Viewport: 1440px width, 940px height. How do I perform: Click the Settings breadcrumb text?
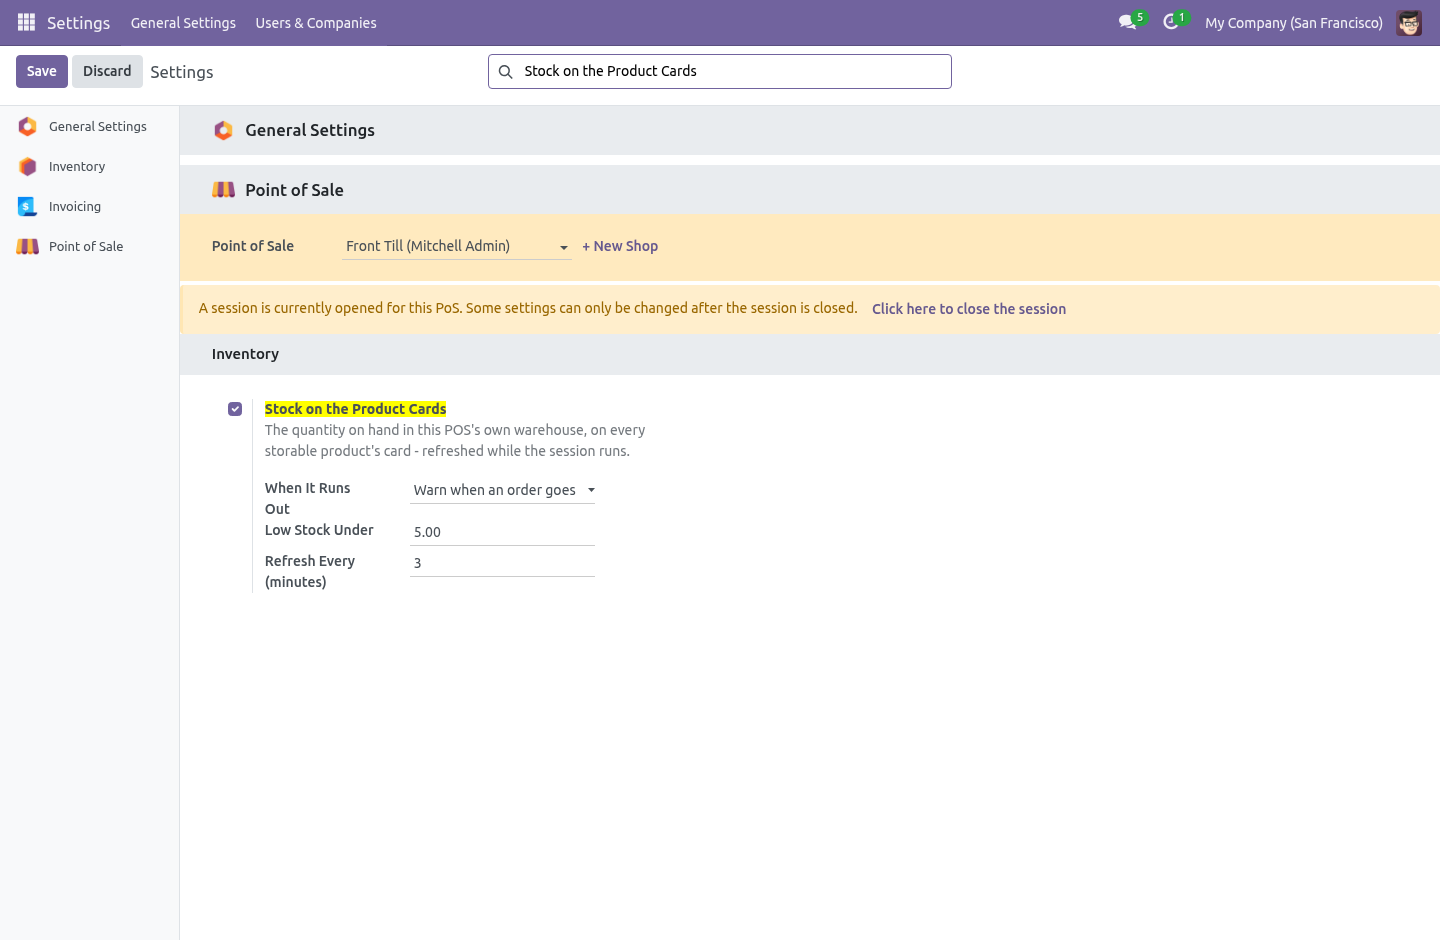[x=182, y=72]
